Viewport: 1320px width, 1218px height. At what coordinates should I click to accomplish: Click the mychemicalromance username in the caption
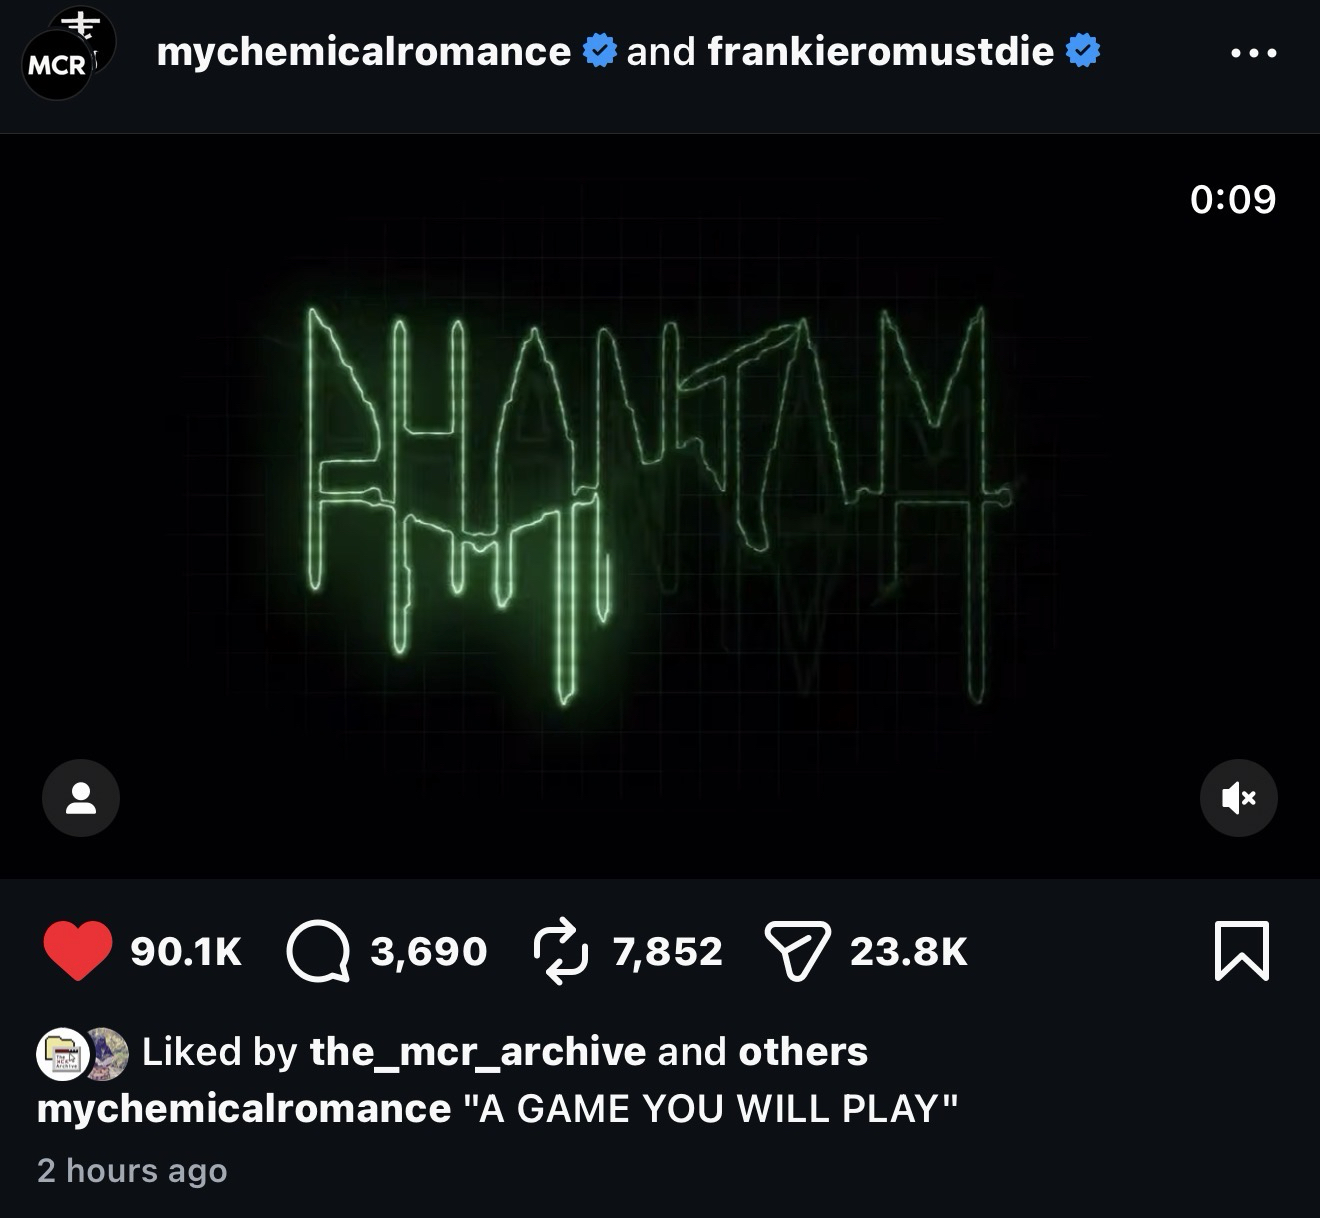[x=244, y=1109]
